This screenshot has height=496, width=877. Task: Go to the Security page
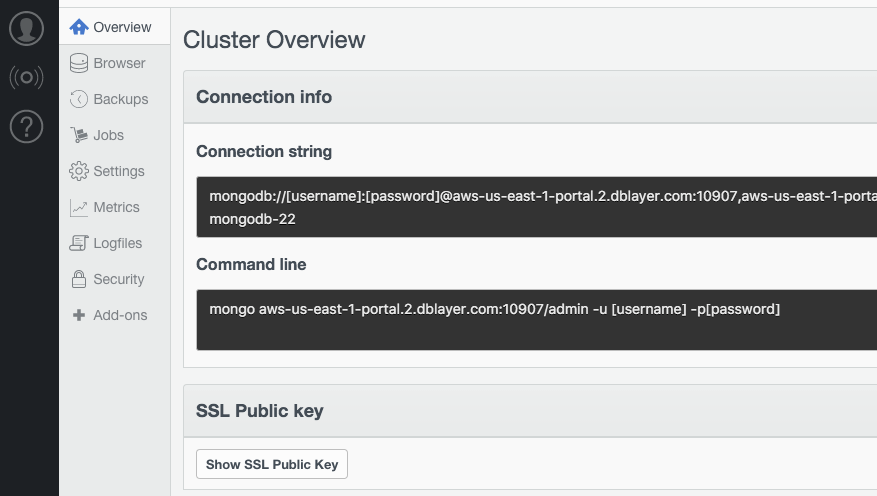[115, 279]
